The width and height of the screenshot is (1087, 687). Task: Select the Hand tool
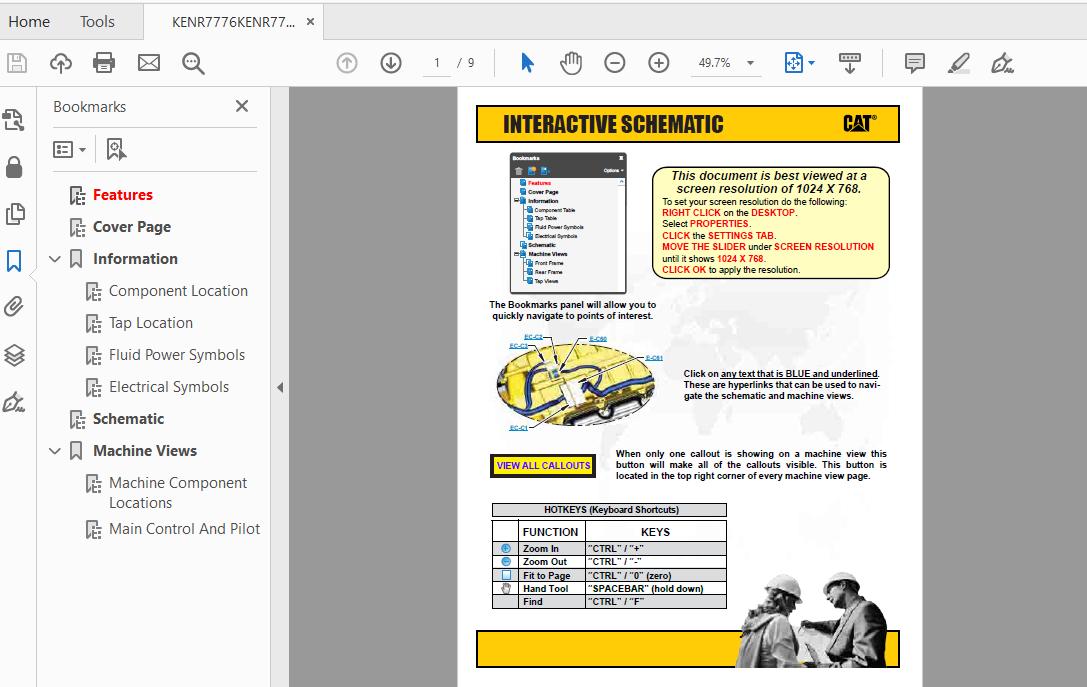point(570,62)
